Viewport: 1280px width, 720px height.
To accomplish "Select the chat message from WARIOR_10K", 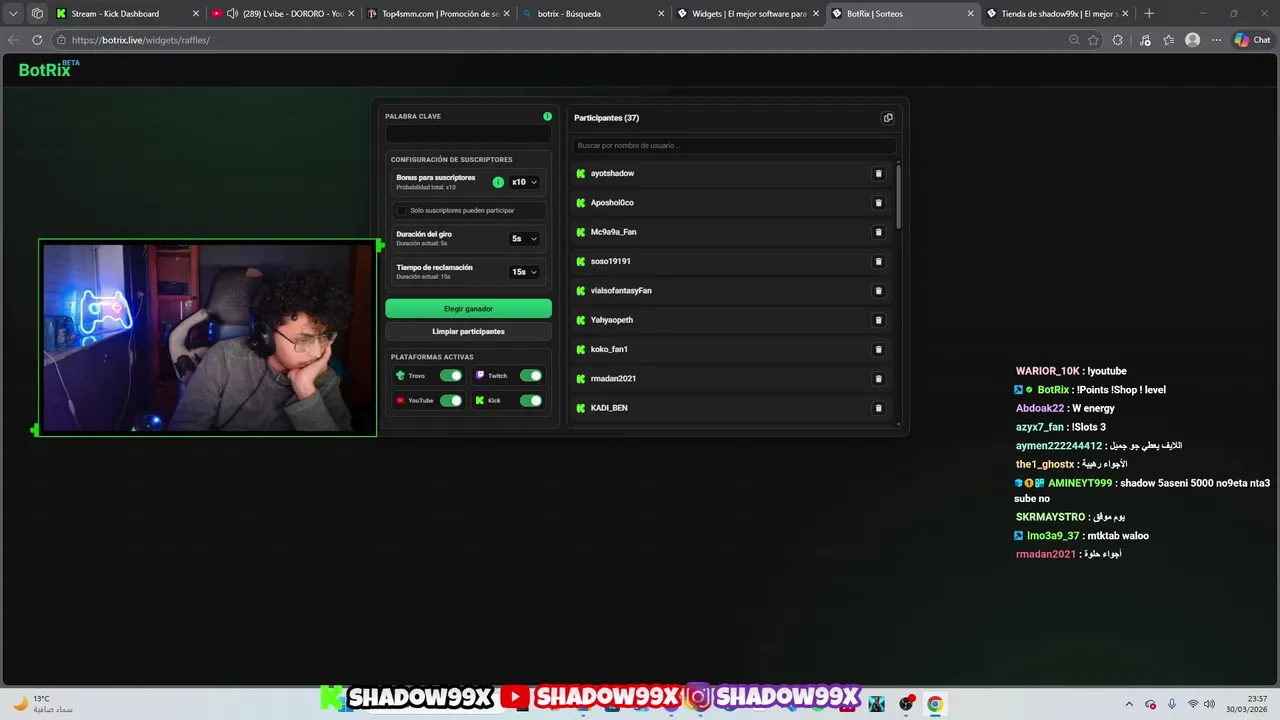I will click(x=1071, y=371).
